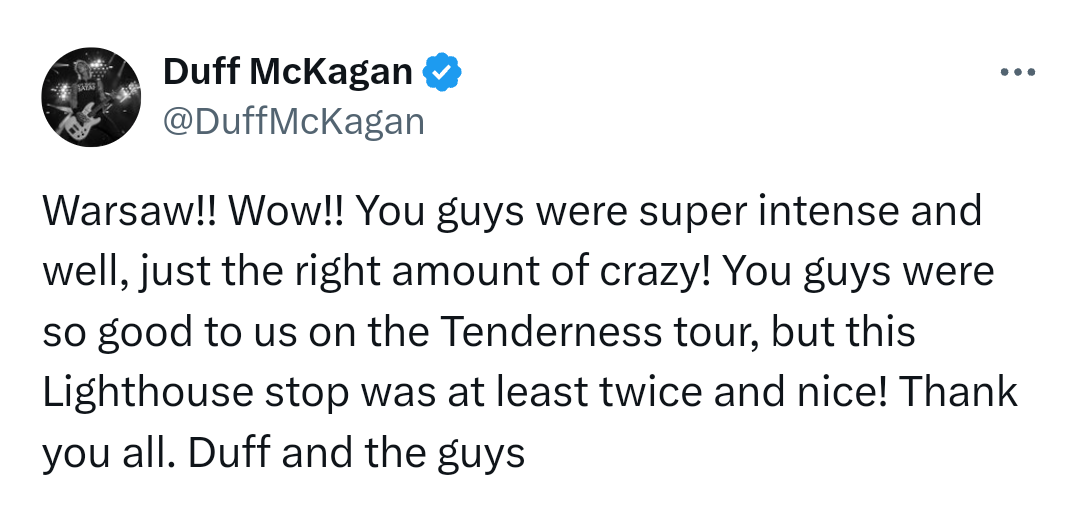Click the blue verified checkmark badge
The width and height of the screenshot is (1080, 509).
click(x=442, y=72)
